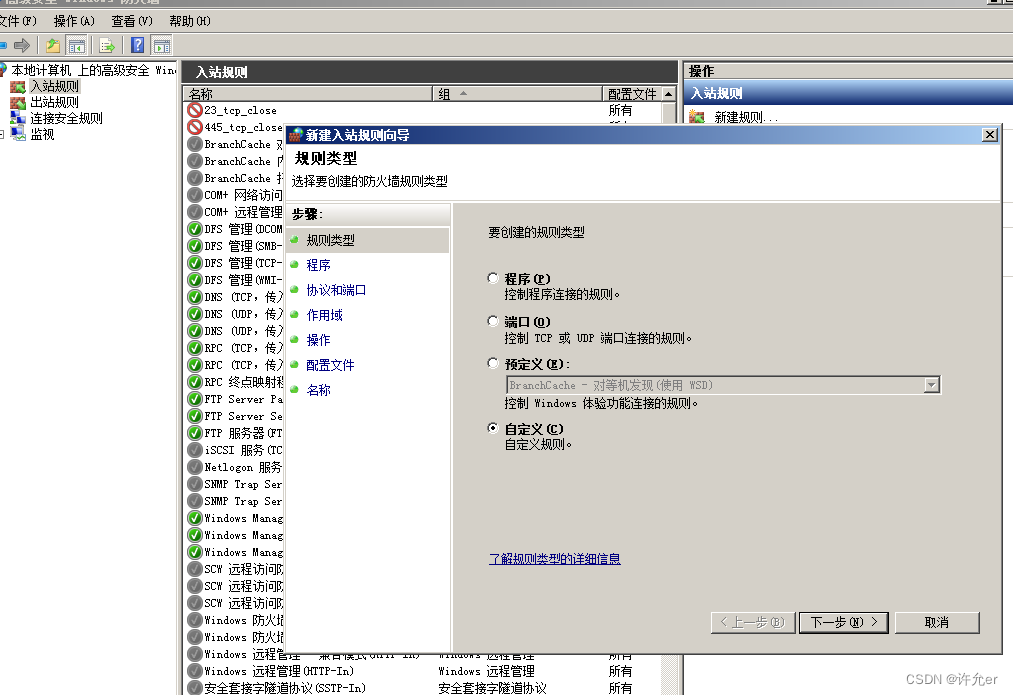This screenshot has width=1013, height=695.
Task: Click the 取消 button
Action: click(937, 623)
